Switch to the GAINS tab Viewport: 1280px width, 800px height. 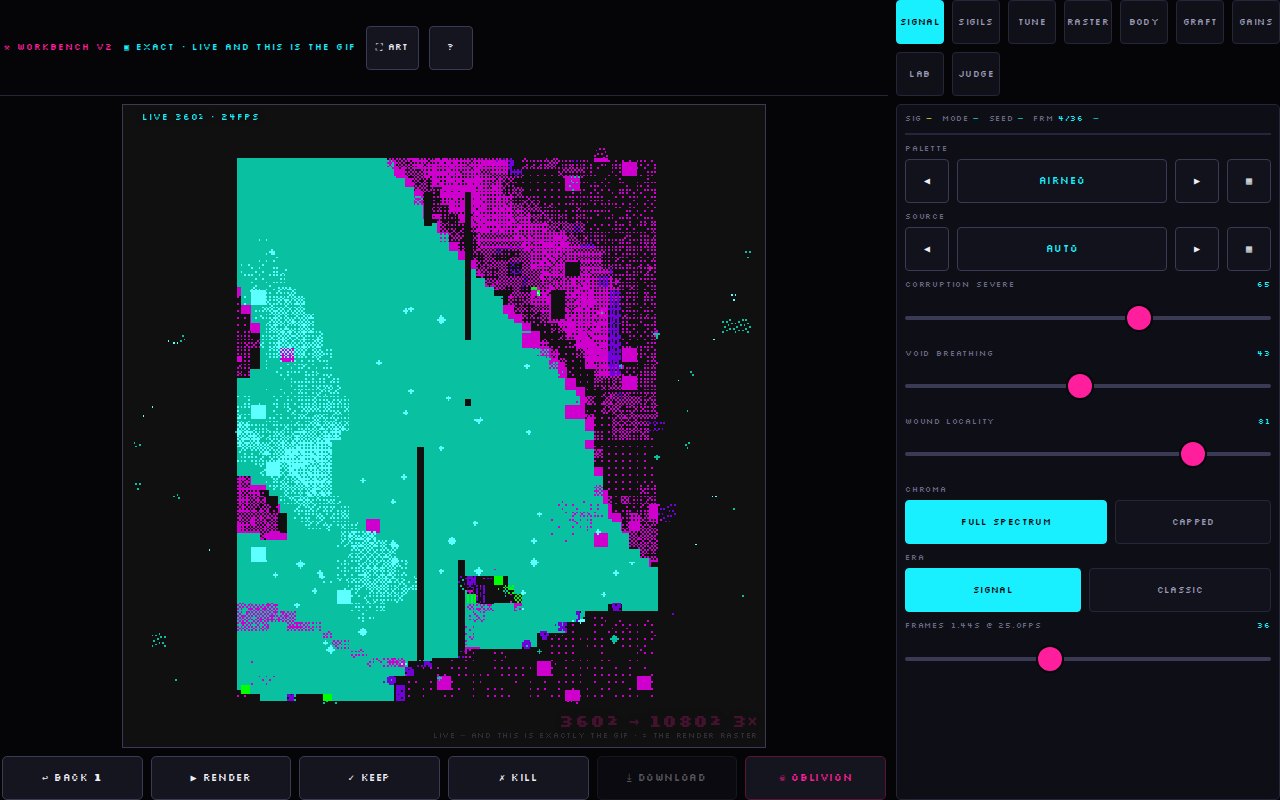click(1256, 22)
